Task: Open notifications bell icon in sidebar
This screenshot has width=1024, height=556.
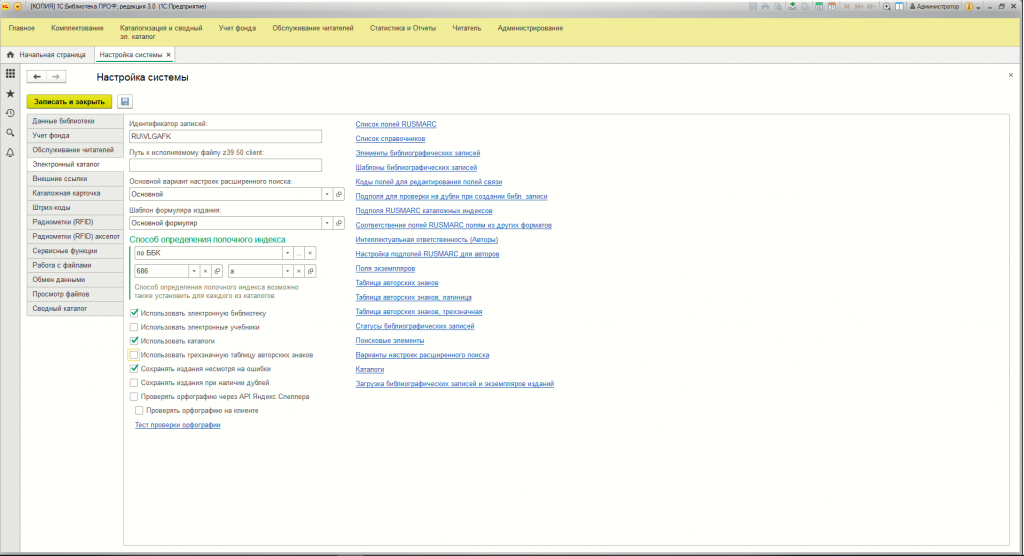Action: tap(10, 152)
